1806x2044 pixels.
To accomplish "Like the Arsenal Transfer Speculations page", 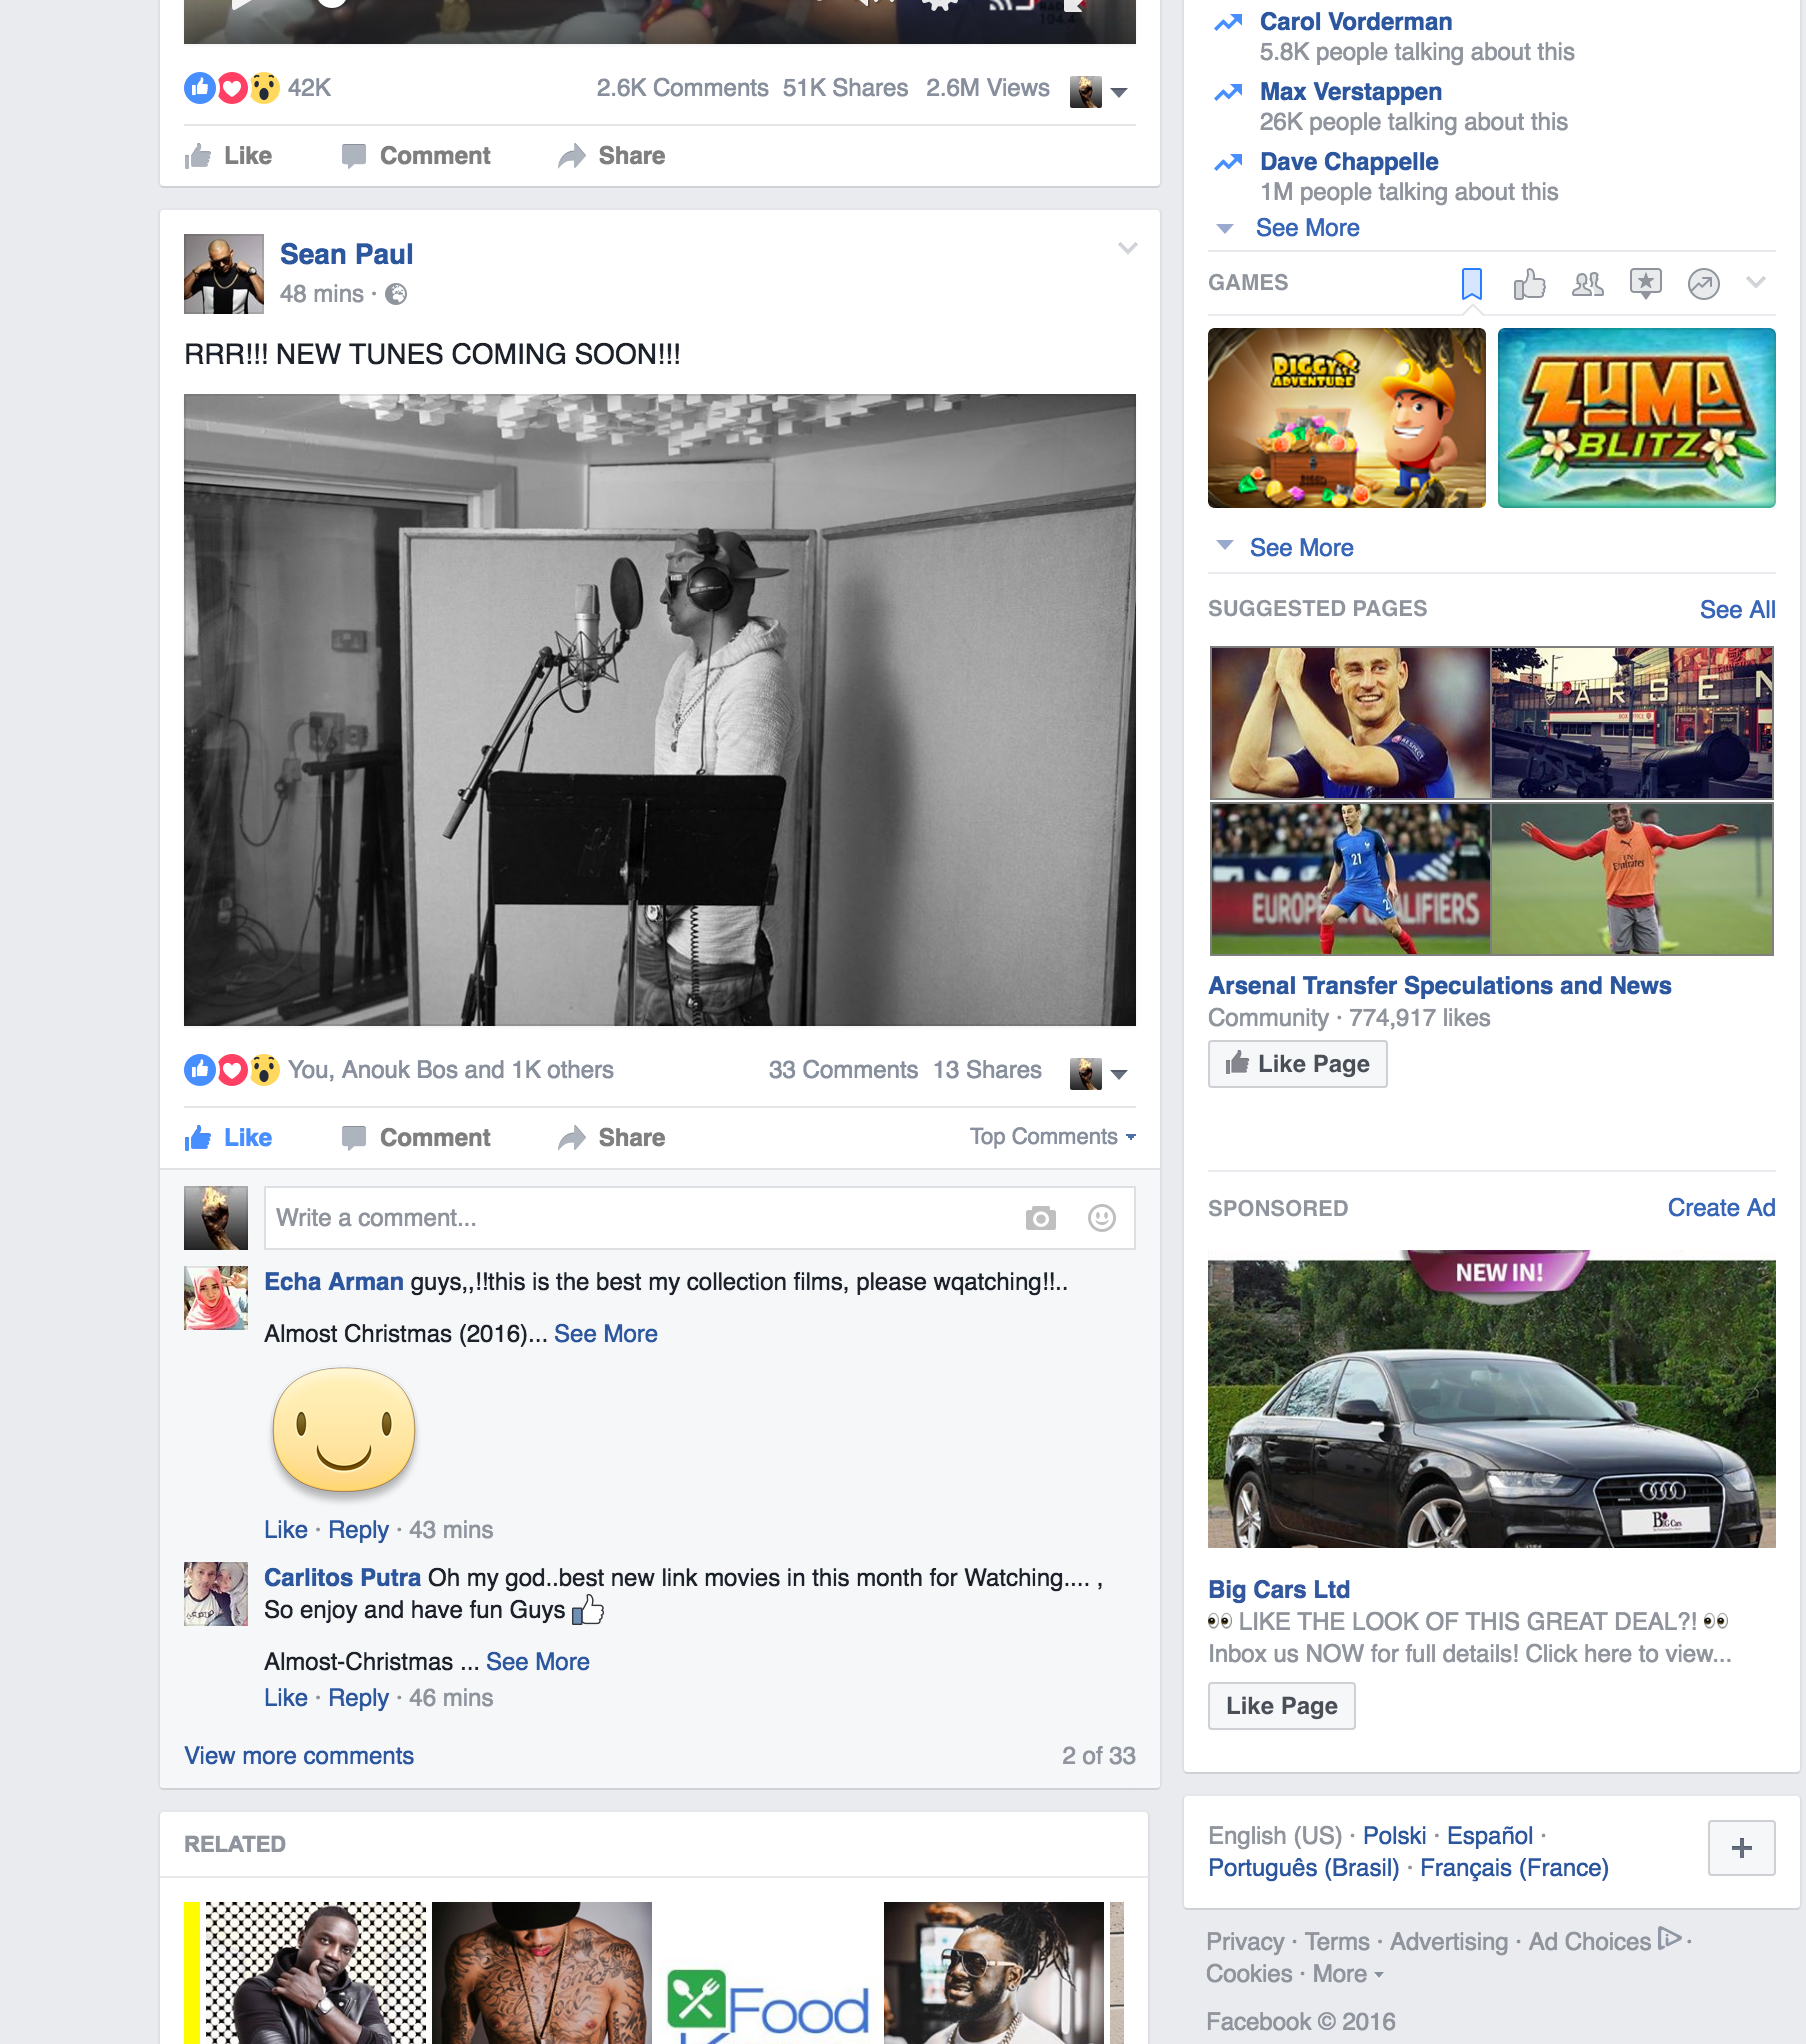I will (x=1297, y=1064).
